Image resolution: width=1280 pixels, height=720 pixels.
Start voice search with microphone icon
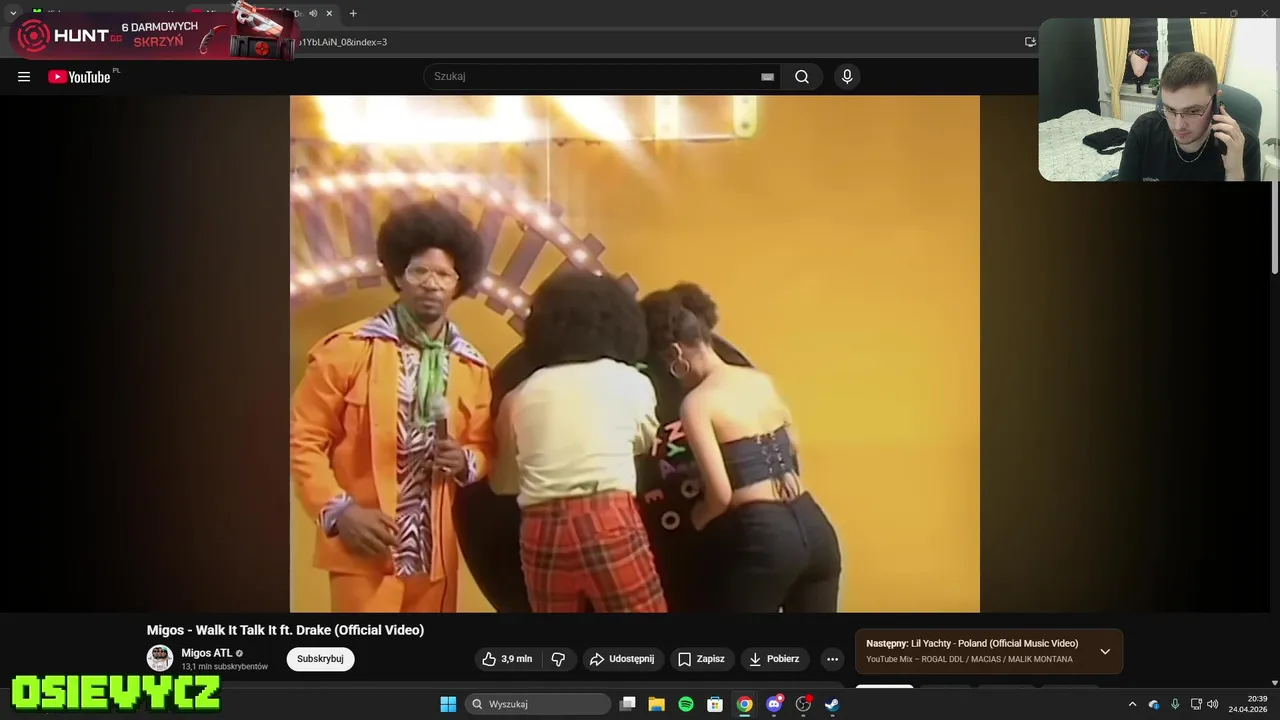pos(847,77)
